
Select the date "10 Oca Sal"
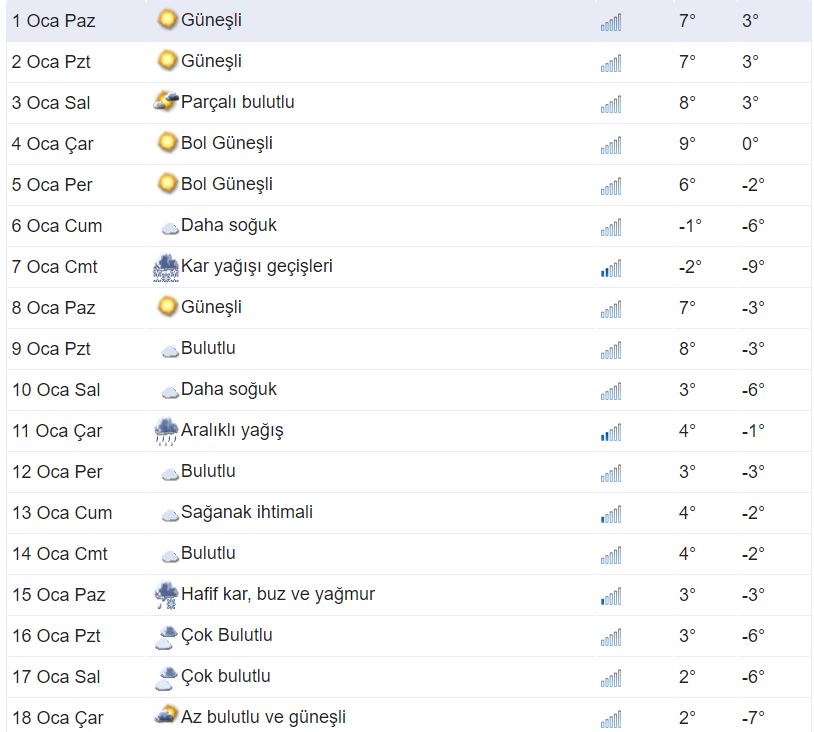(x=56, y=390)
